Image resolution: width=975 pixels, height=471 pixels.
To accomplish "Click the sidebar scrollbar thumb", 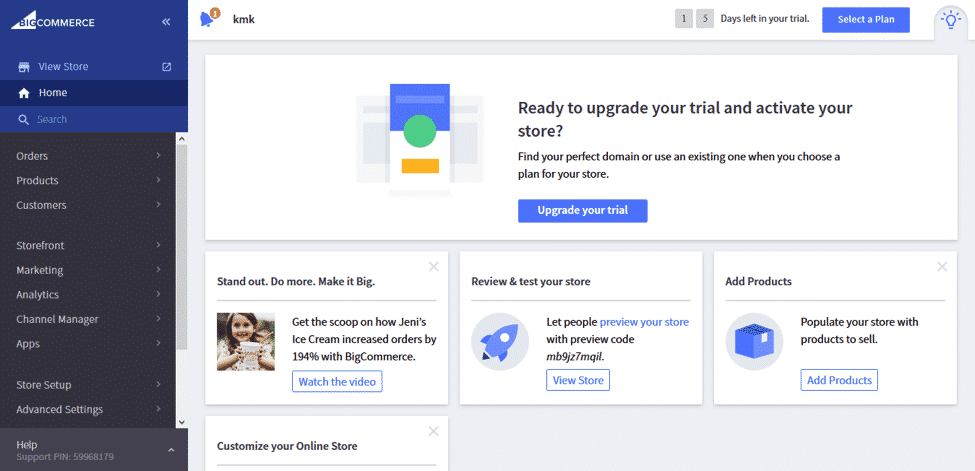I will pyautogui.click(x=182, y=247).
